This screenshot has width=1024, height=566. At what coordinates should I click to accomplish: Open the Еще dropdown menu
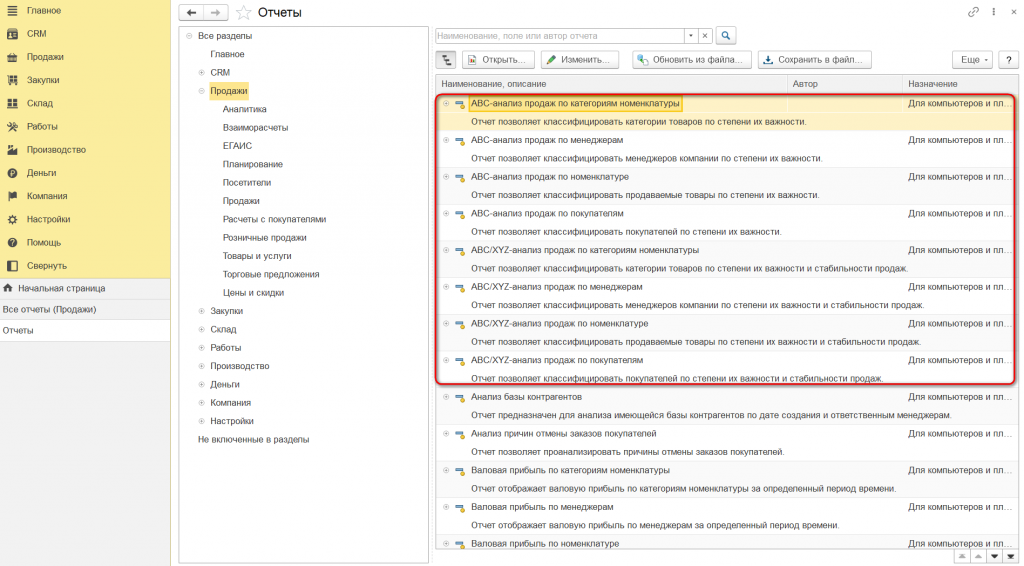[x=972, y=59]
